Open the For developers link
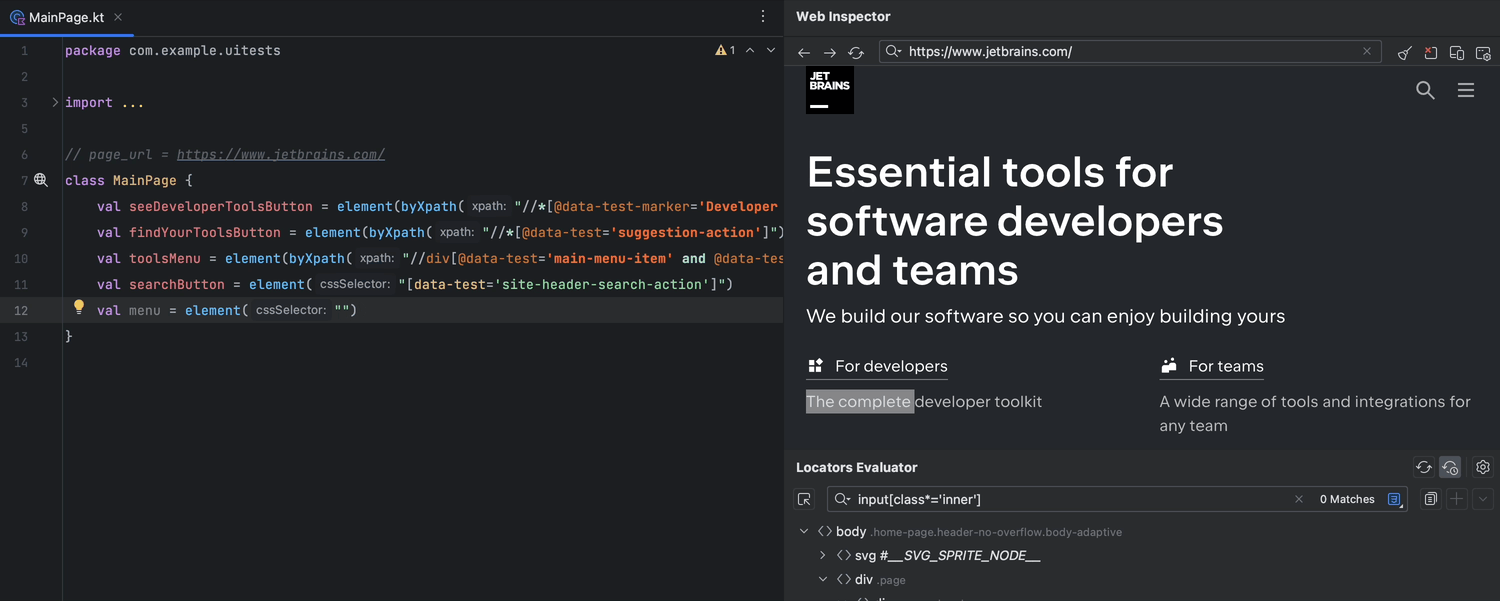This screenshot has width=1500, height=601. pos(890,366)
